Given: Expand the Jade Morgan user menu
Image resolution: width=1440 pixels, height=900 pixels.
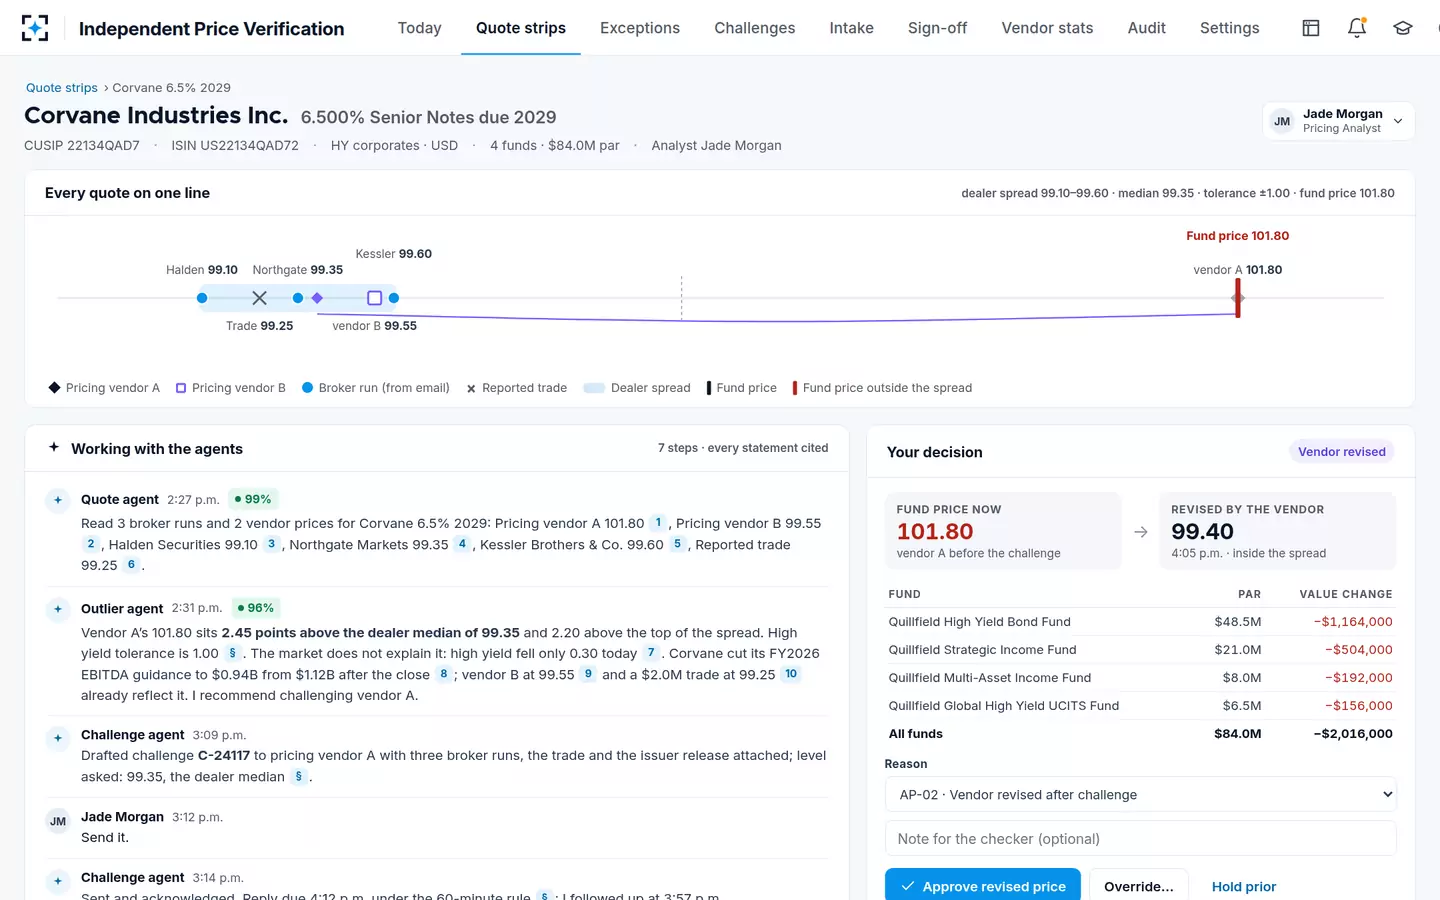Looking at the screenshot, I should tap(1338, 121).
